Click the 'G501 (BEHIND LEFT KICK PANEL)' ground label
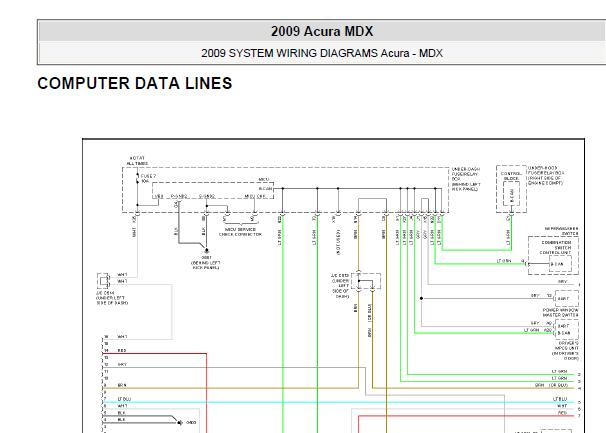606x433 pixels. (x=206, y=263)
